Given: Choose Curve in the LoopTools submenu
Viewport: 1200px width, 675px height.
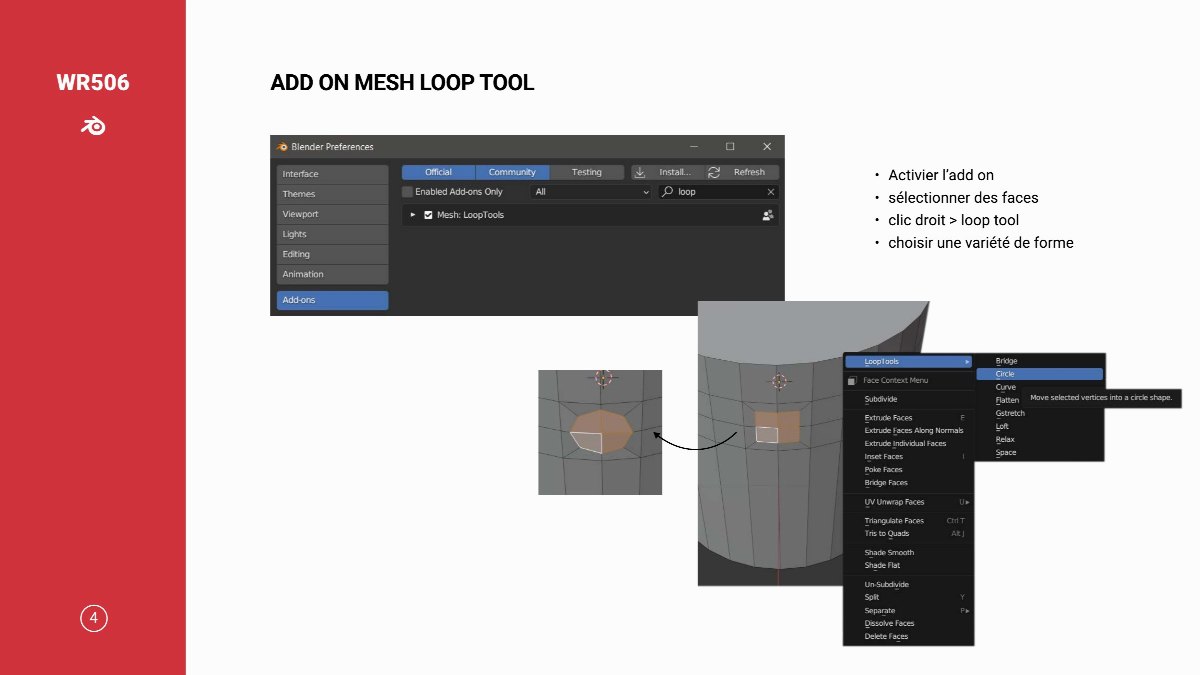Looking at the screenshot, I should click(1006, 387).
